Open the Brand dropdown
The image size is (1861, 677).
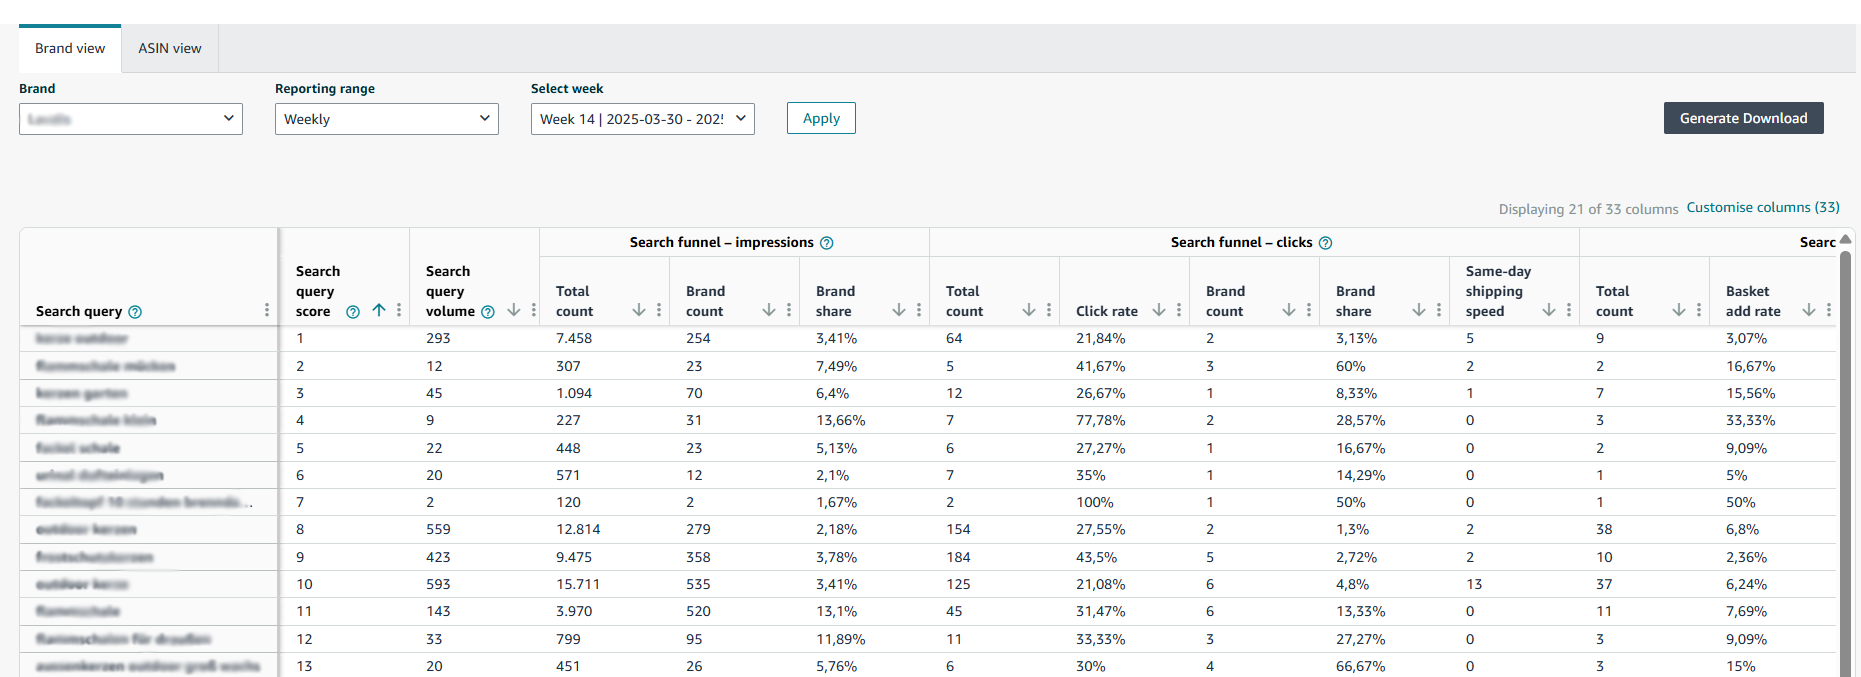tap(131, 119)
